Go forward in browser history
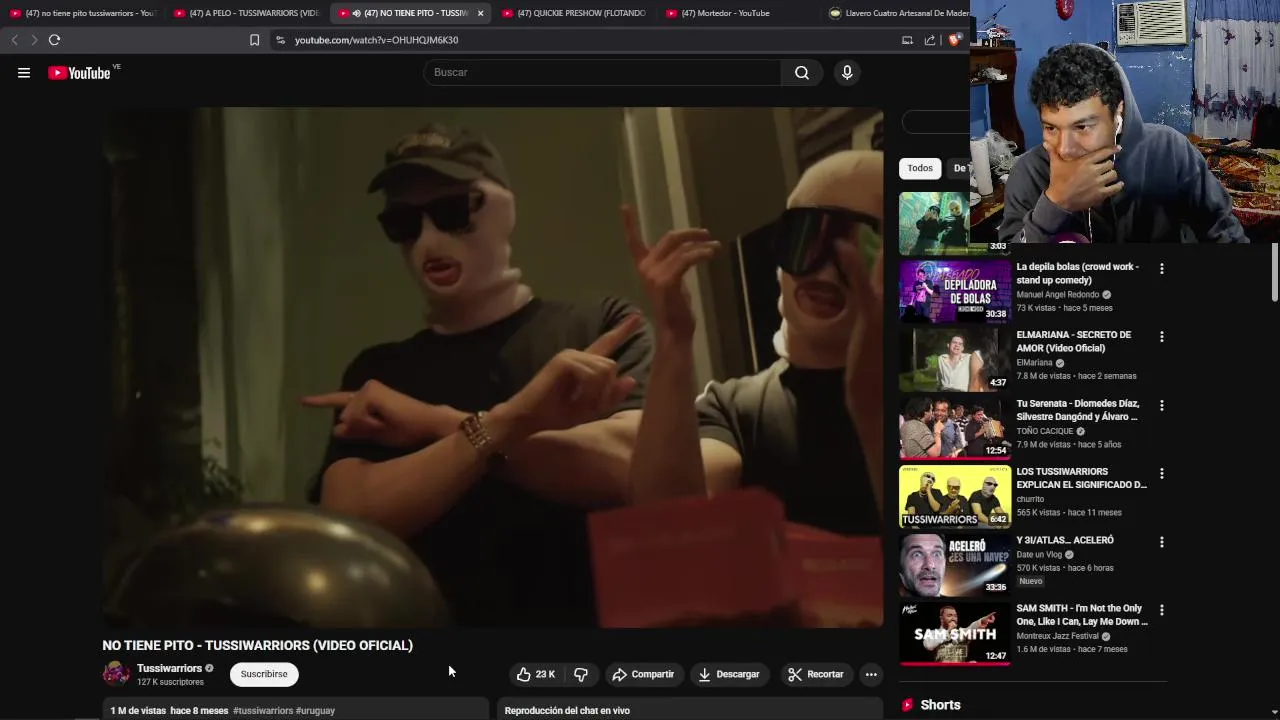This screenshot has width=1280, height=720. [33, 40]
